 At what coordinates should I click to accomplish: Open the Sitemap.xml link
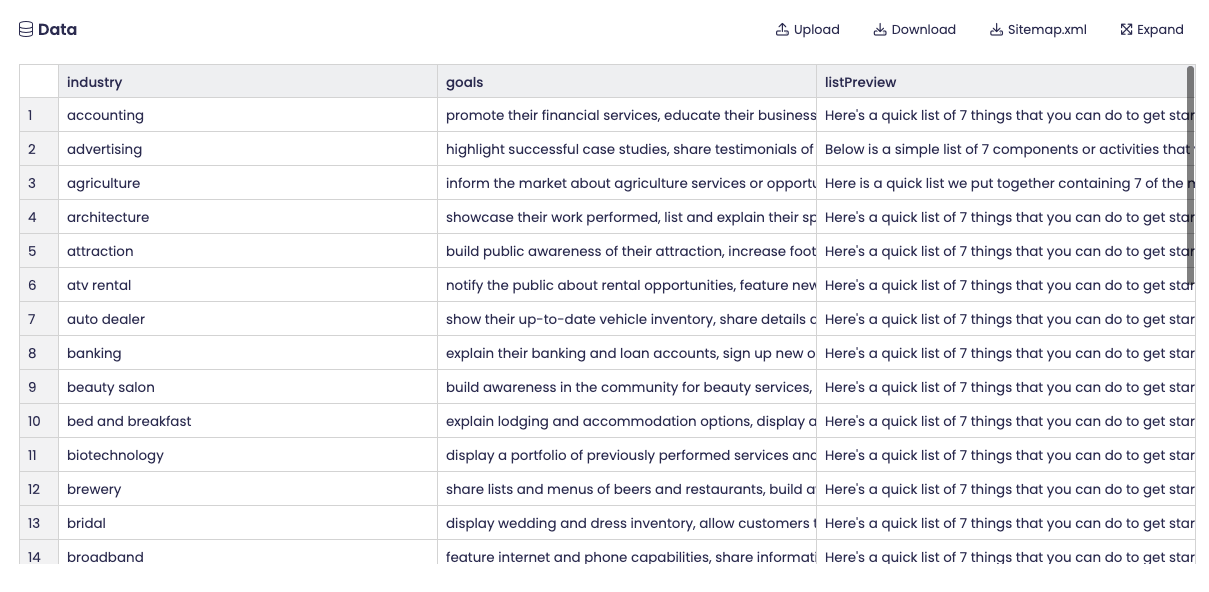coord(1046,29)
